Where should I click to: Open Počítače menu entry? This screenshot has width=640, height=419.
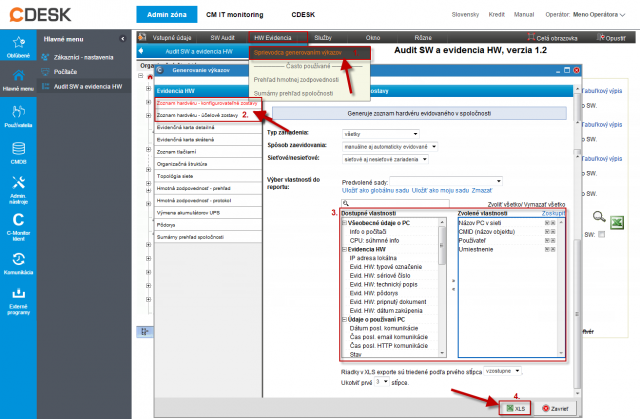[x=65, y=71]
